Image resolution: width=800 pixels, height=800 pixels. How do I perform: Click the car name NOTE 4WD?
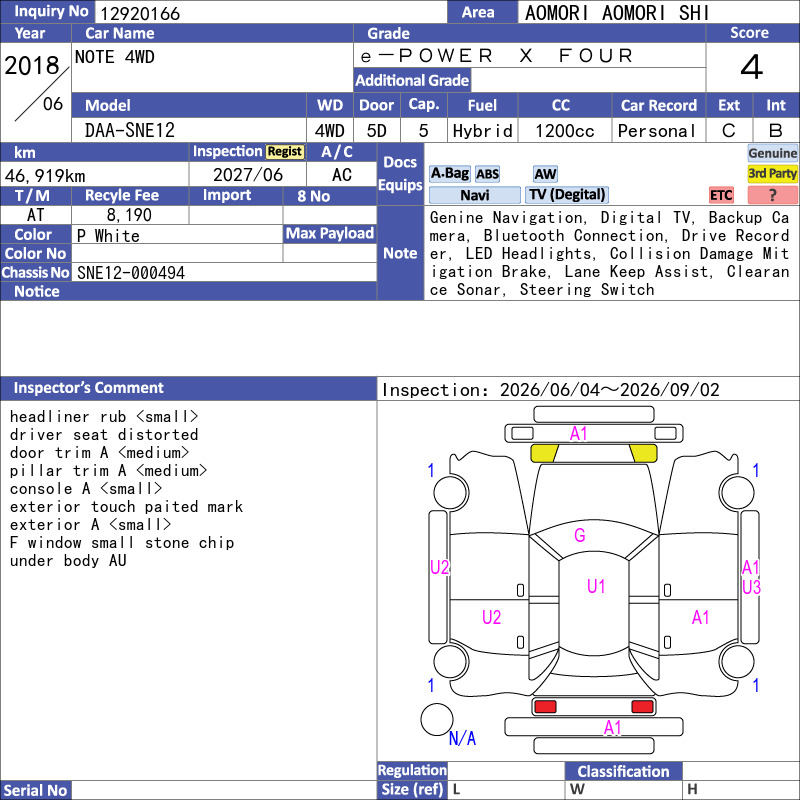pos(114,57)
